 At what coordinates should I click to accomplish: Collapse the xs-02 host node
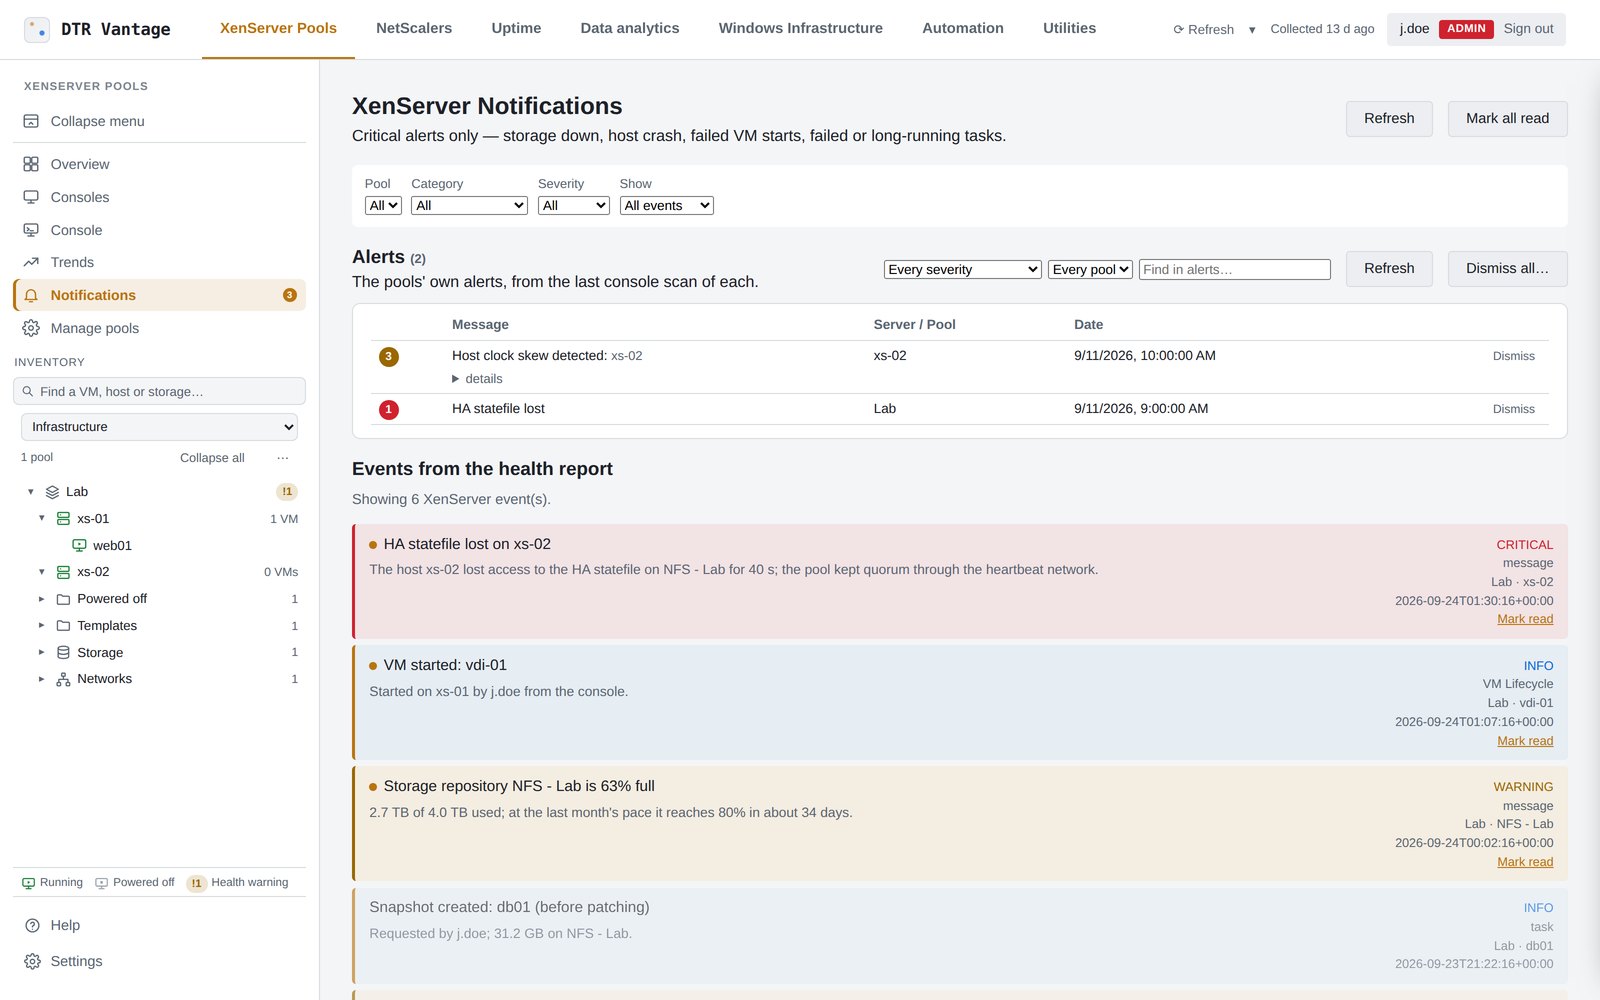pos(42,572)
